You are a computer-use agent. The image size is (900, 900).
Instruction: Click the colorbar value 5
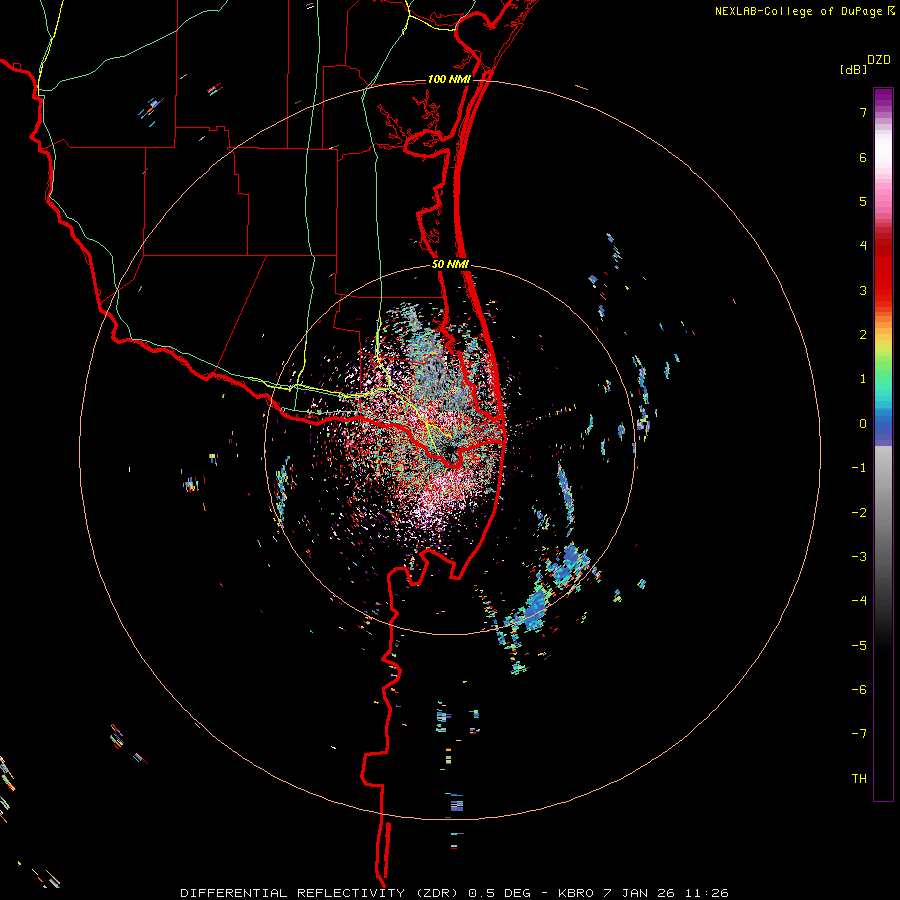pyautogui.click(x=863, y=201)
